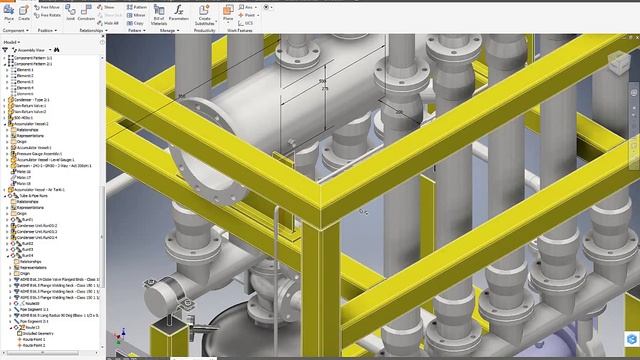Expand the Condenser - Type 2:1 node
The image size is (640, 360).
4,100
